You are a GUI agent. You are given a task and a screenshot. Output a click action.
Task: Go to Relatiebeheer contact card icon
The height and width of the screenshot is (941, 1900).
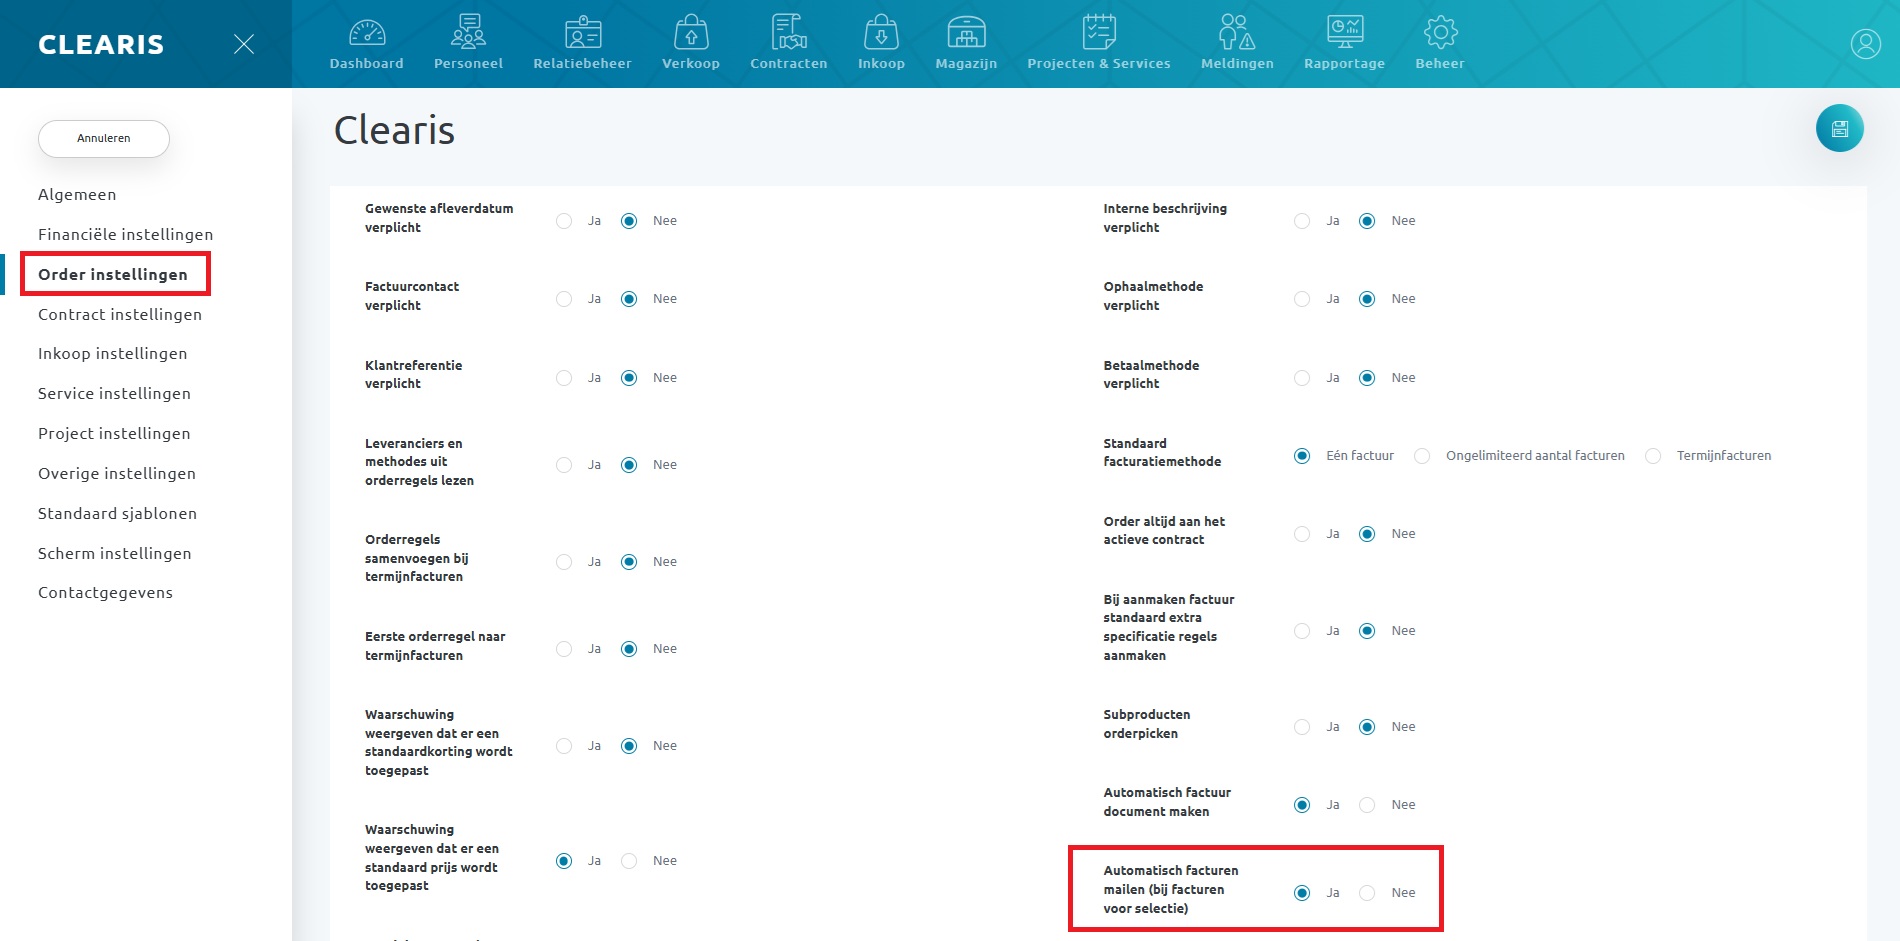(x=582, y=33)
